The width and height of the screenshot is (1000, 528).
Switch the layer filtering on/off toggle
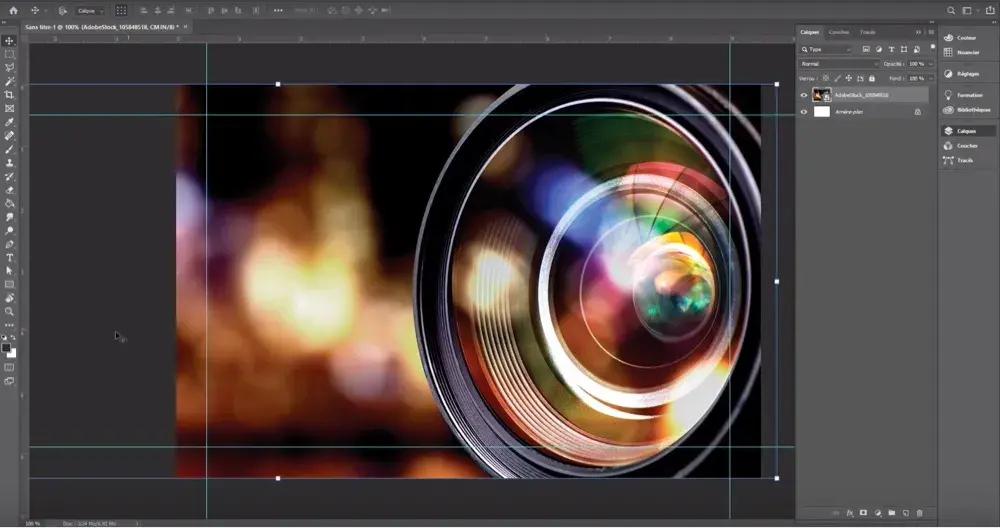932,47
